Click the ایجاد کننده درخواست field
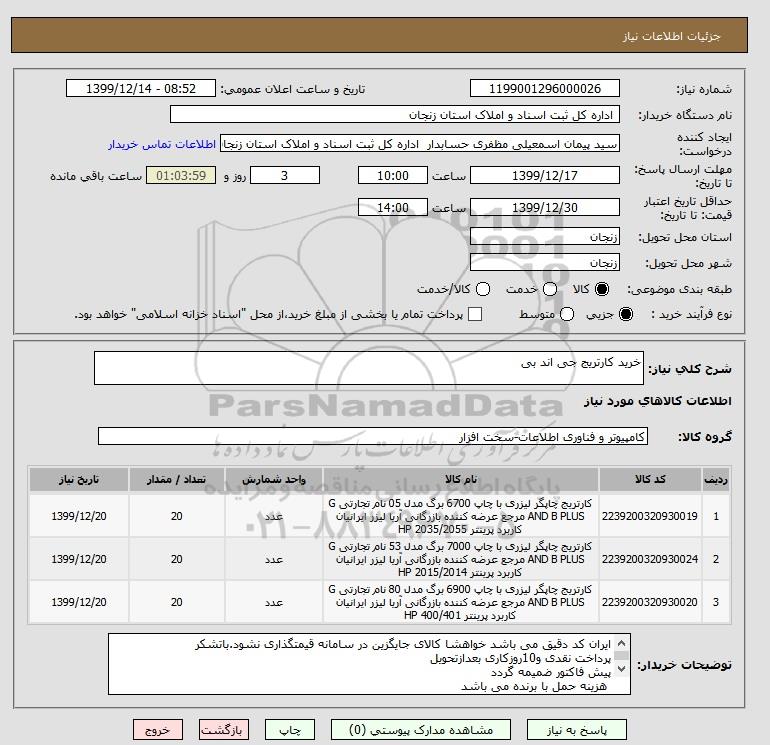Screen dimensions: 770x745 (420, 144)
